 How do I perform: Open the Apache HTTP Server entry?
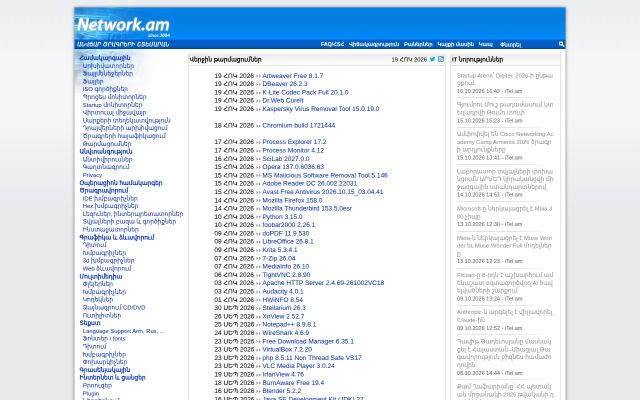click(x=323, y=282)
